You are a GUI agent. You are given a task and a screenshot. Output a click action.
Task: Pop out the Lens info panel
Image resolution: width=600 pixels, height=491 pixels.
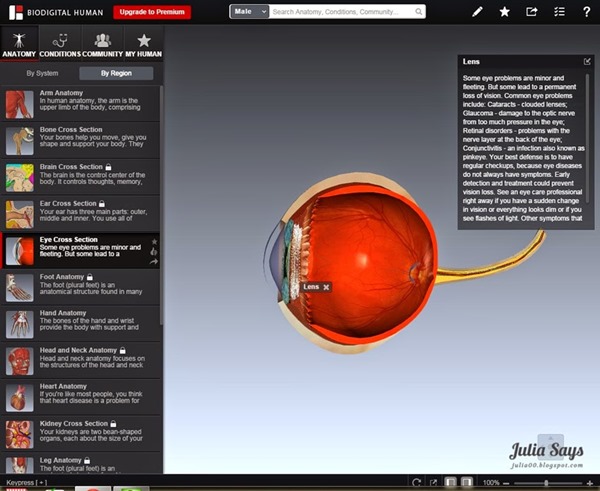(x=587, y=61)
